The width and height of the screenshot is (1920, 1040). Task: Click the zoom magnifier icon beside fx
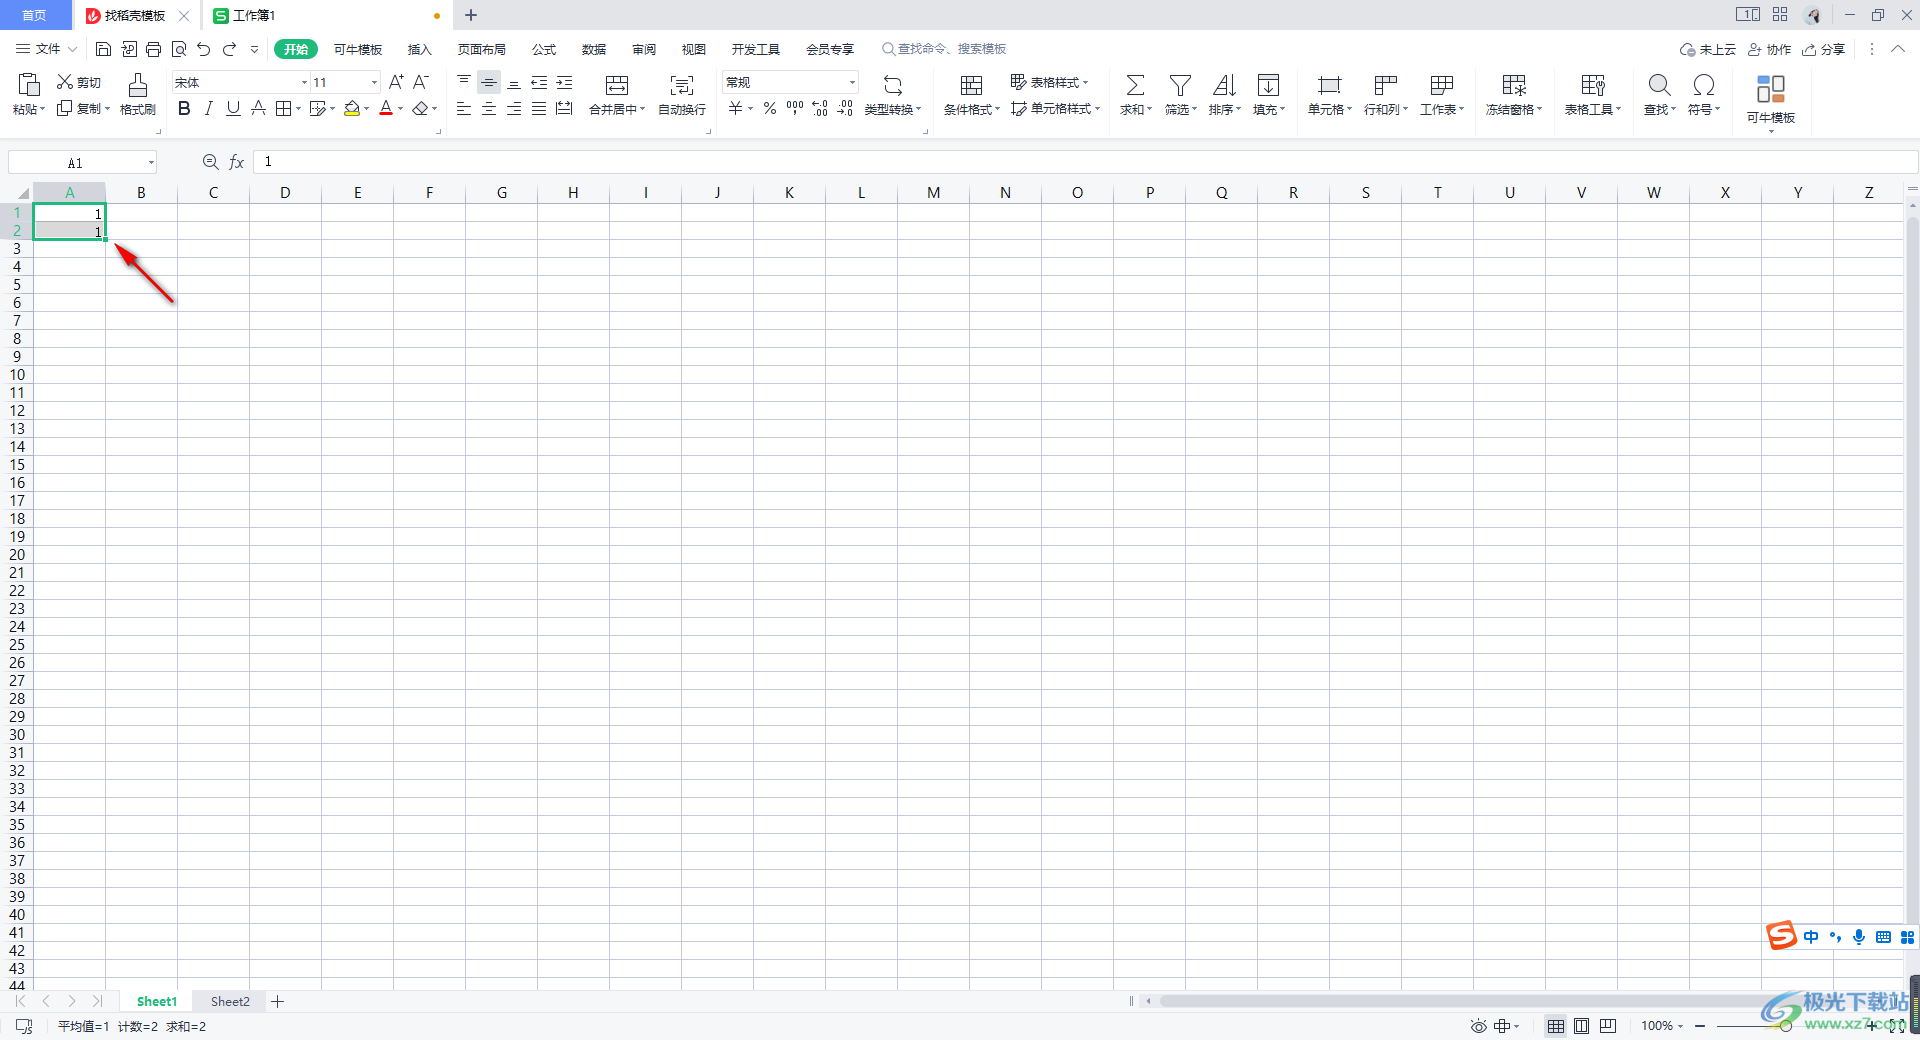pos(210,162)
